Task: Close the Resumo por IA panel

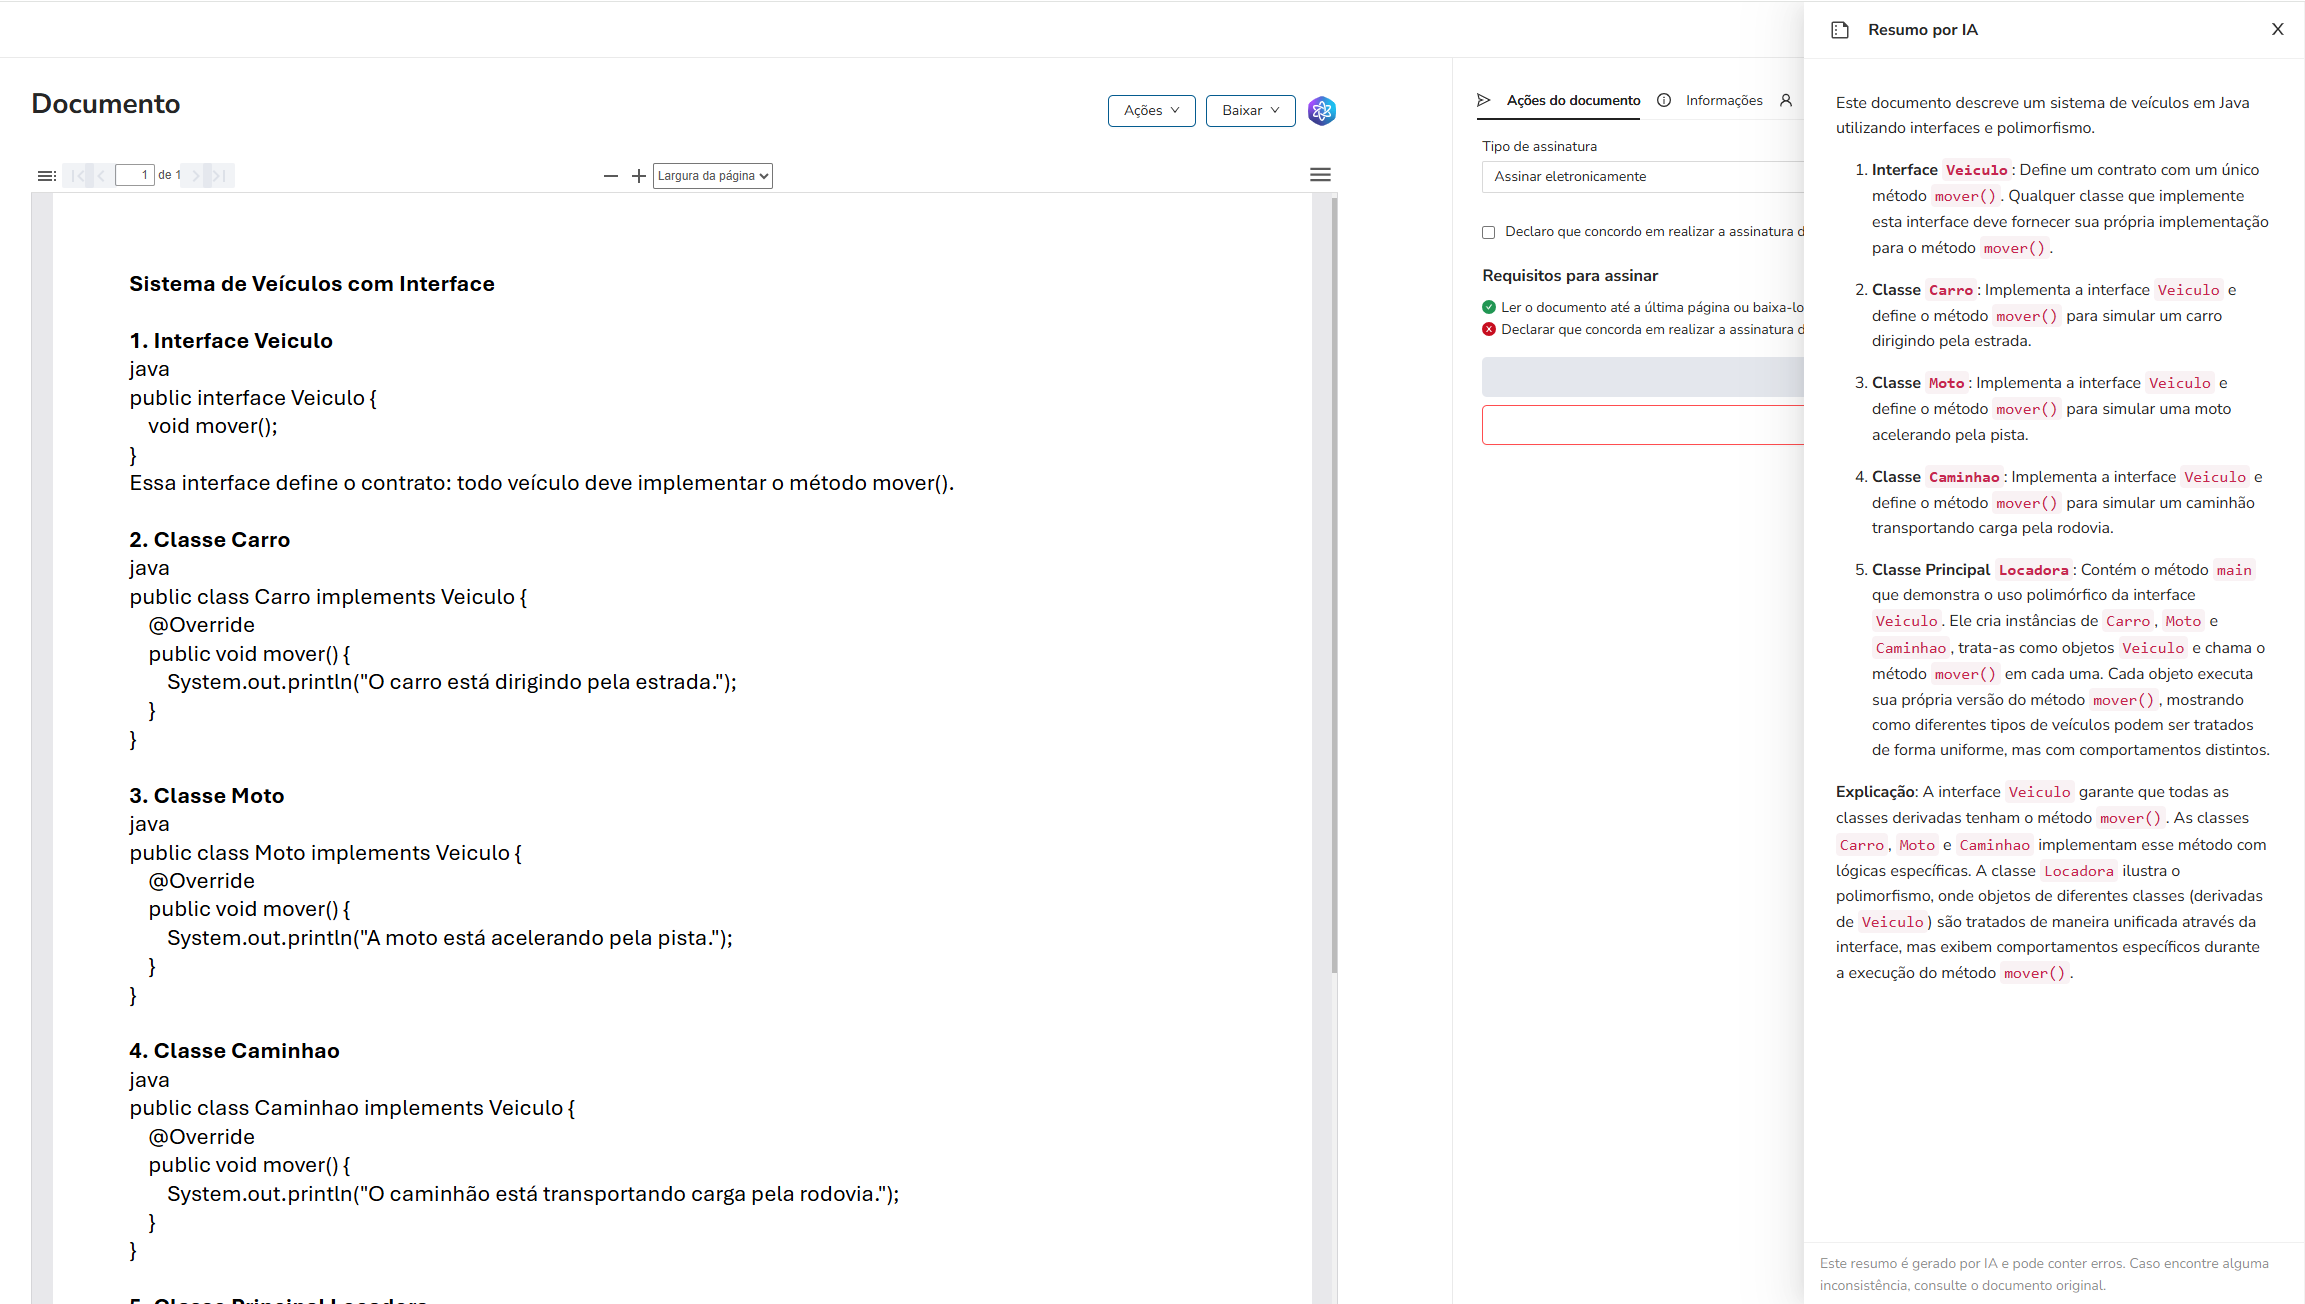Action: coord(2277,30)
